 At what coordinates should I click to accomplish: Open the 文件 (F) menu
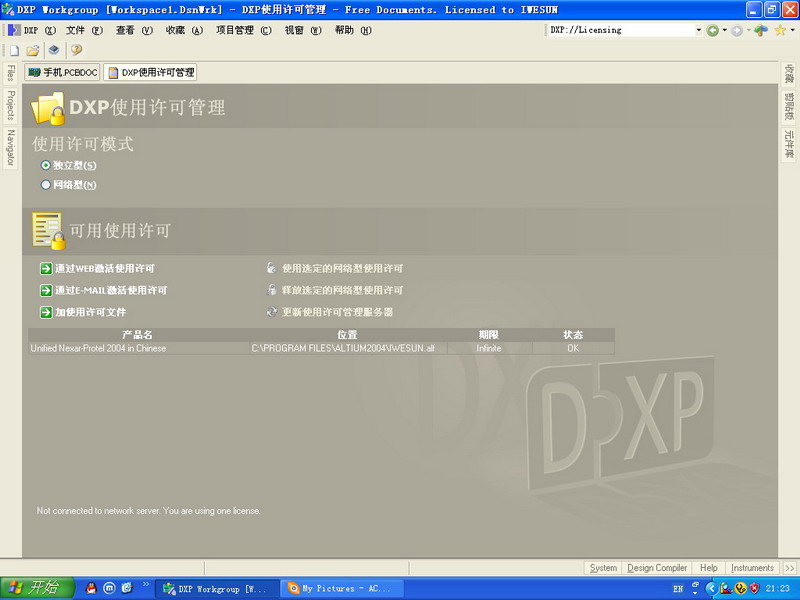click(84, 31)
